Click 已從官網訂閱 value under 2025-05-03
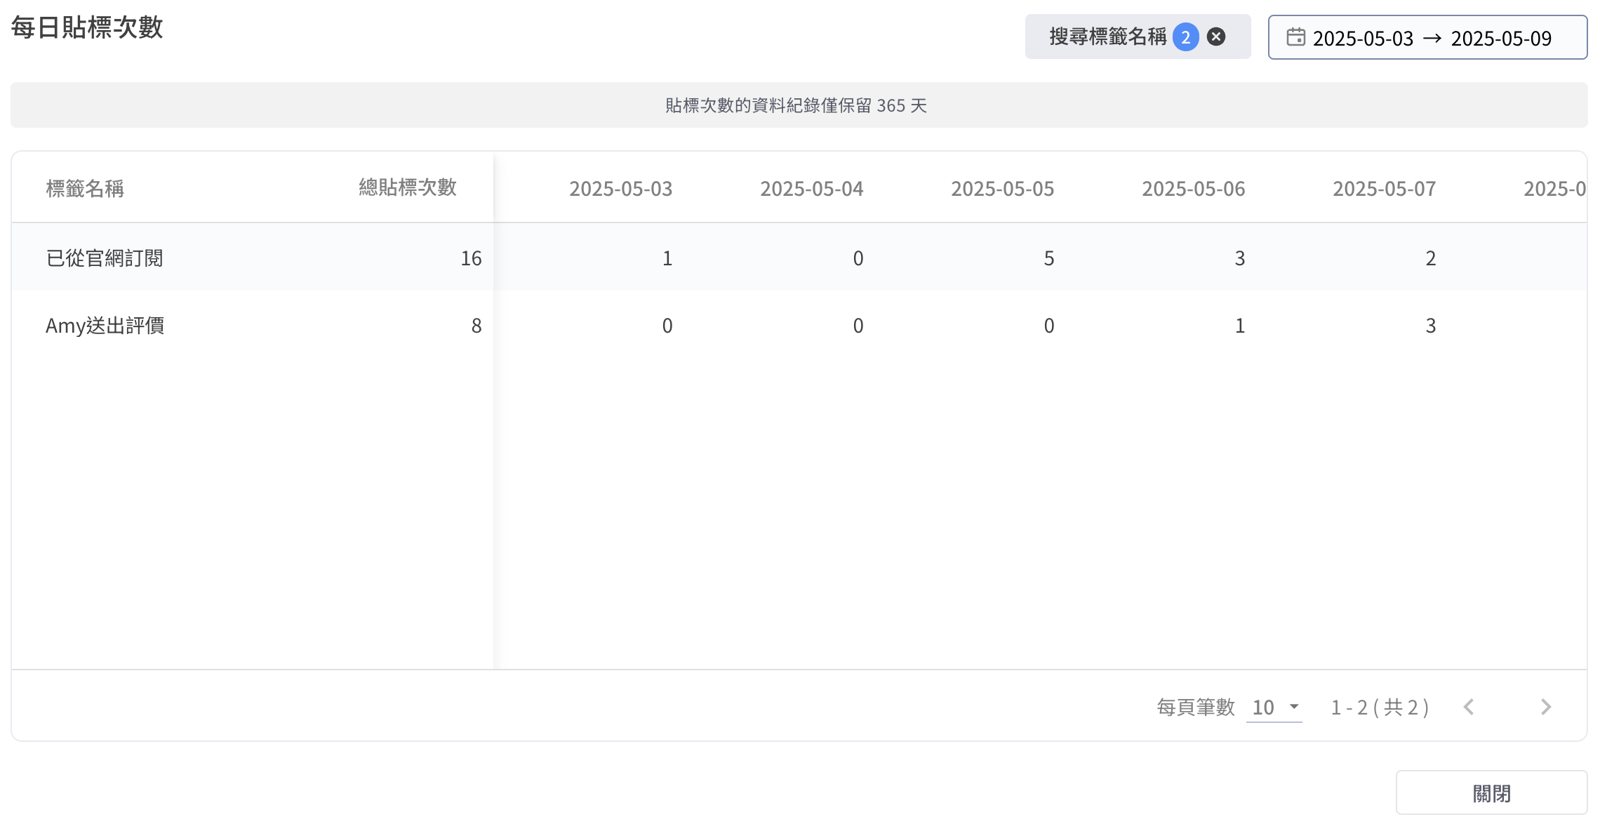Image resolution: width=1600 pixels, height=824 pixels. pyautogui.click(x=667, y=258)
